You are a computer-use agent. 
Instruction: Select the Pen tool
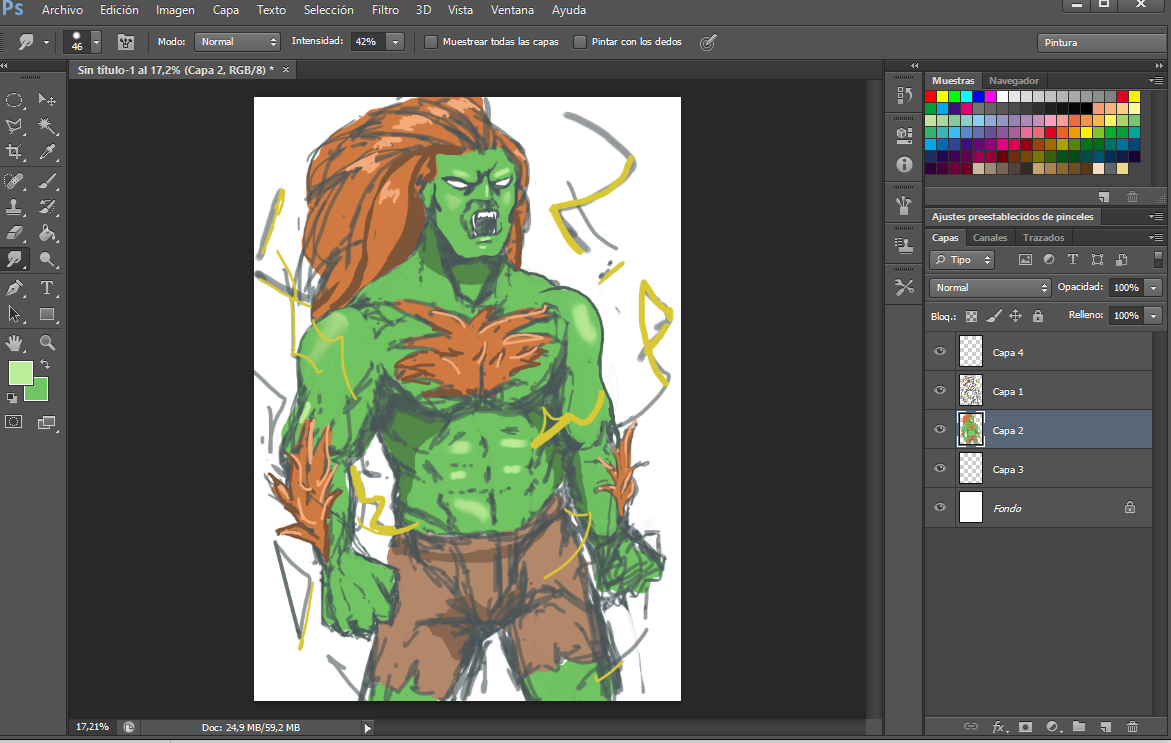14,288
